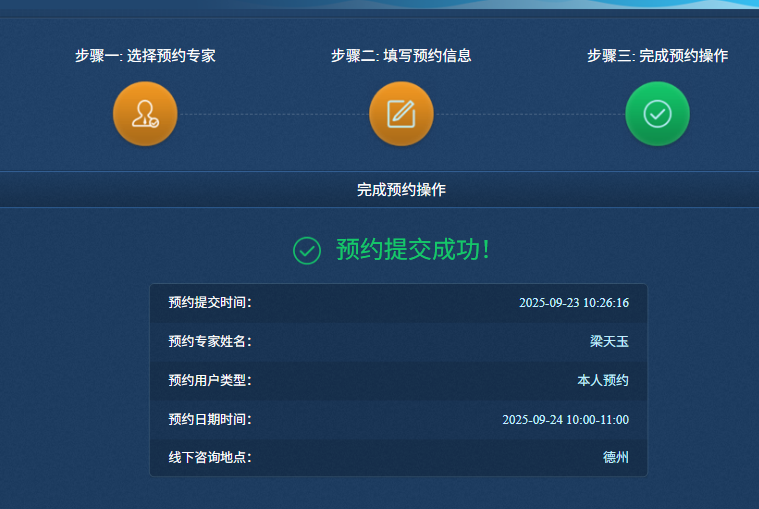Screen dimensions: 759x509
Task: Click the 完成预约操作 section header bar
Action: [400, 189]
